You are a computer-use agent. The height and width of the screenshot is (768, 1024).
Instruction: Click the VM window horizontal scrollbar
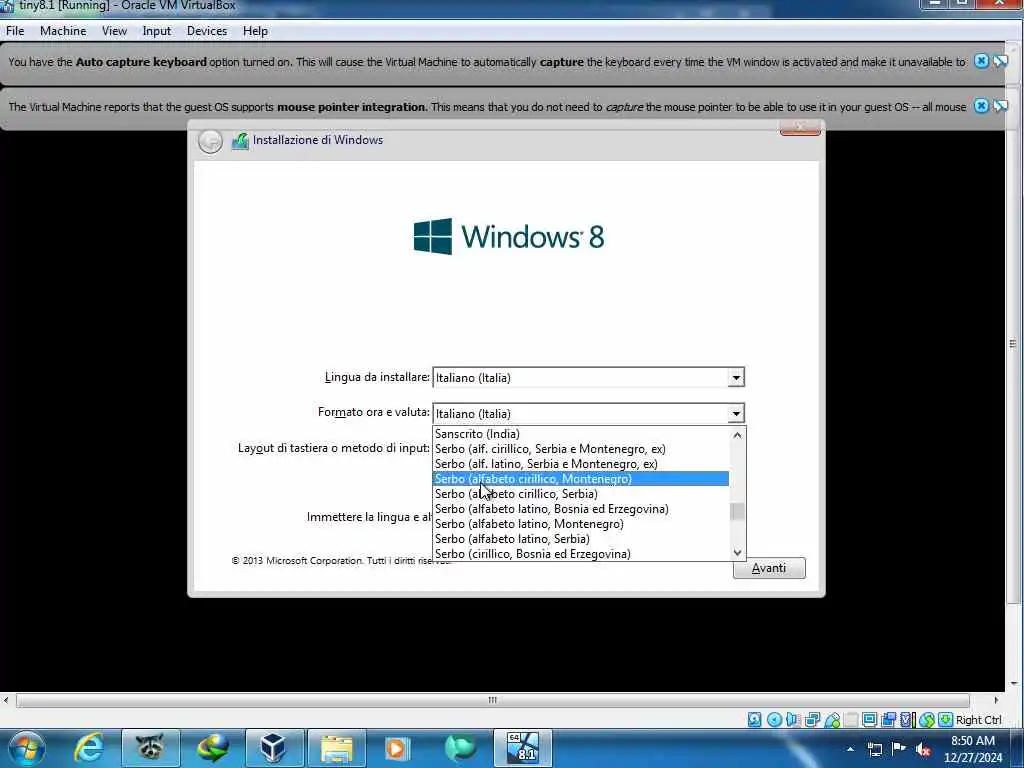pos(492,700)
